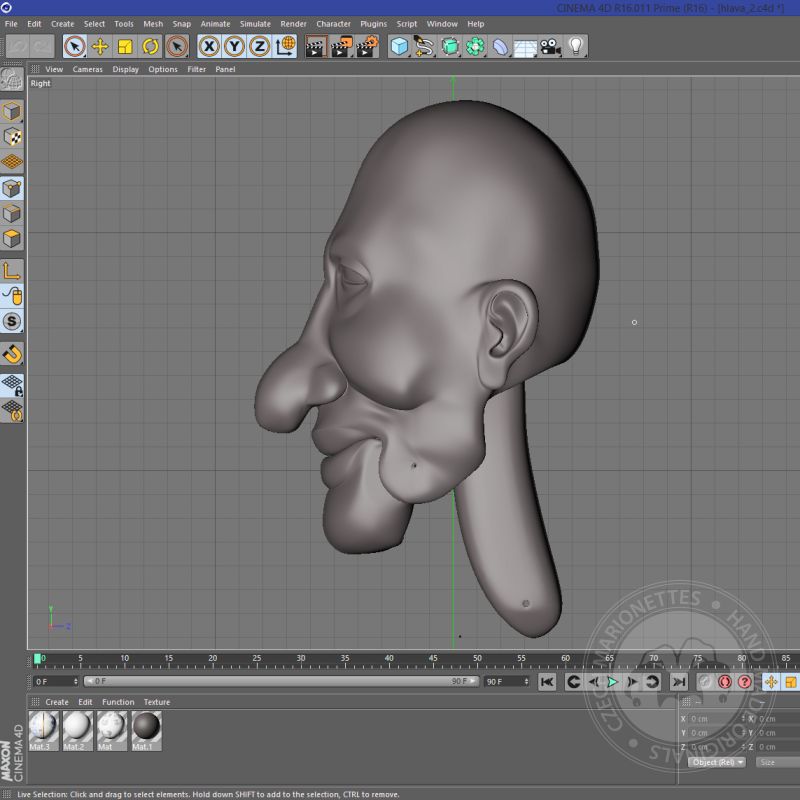Switch to Polygons mode in left sidebar

pos(12,239)
